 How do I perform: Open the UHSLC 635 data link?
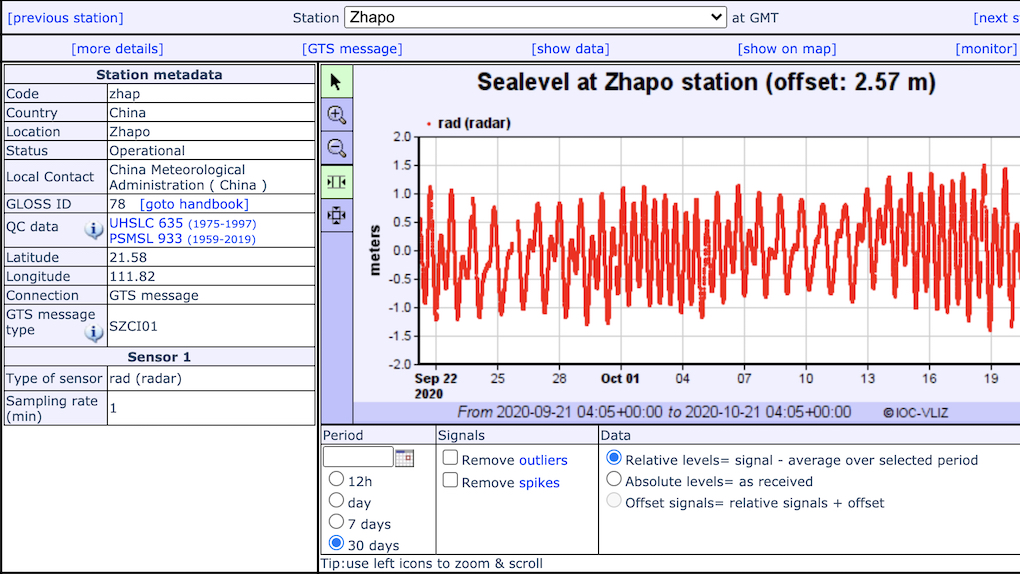(146, 223)
